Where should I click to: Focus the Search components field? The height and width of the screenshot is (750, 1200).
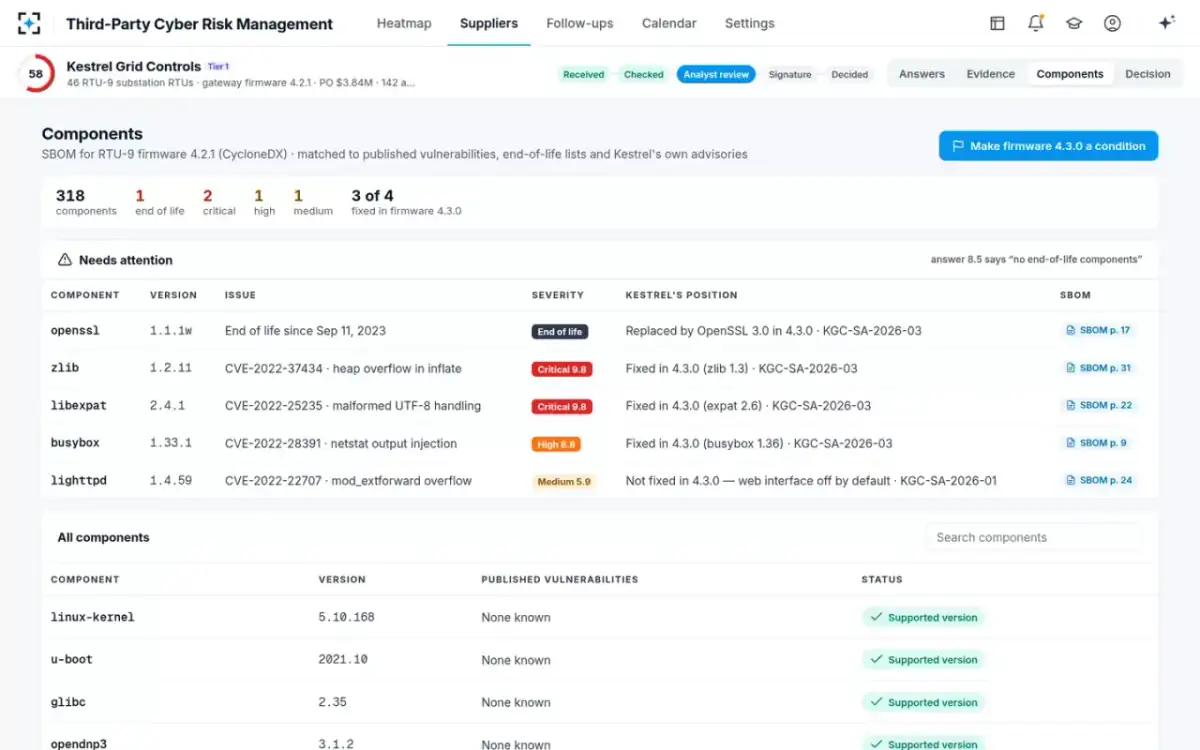(1032, 537)
